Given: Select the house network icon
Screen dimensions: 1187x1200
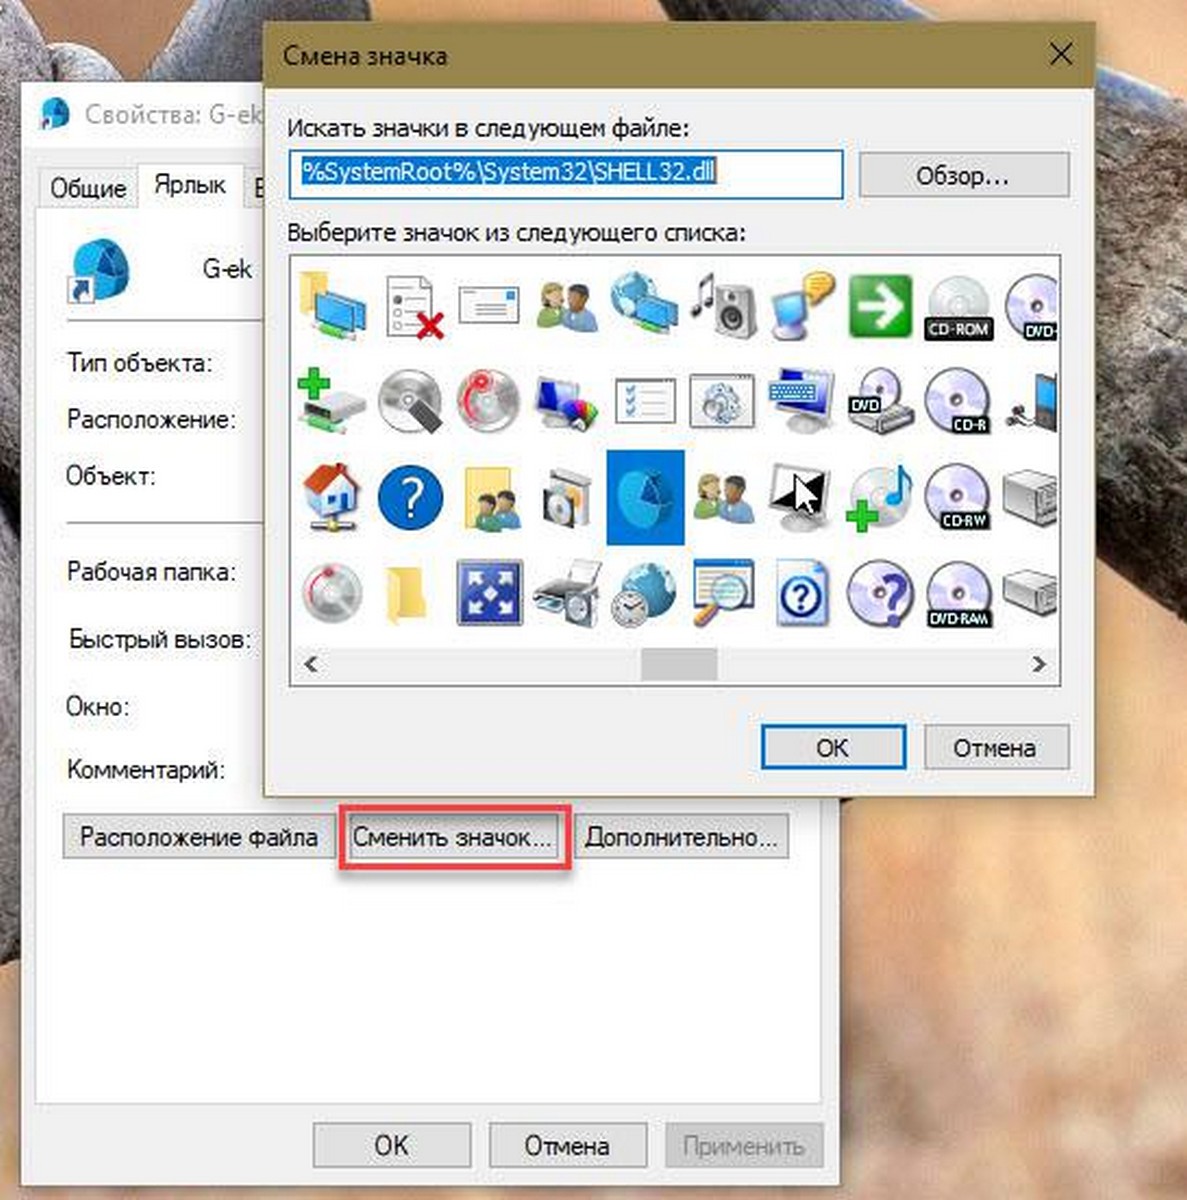Looking at the screenshot, I should pos(331,497).
